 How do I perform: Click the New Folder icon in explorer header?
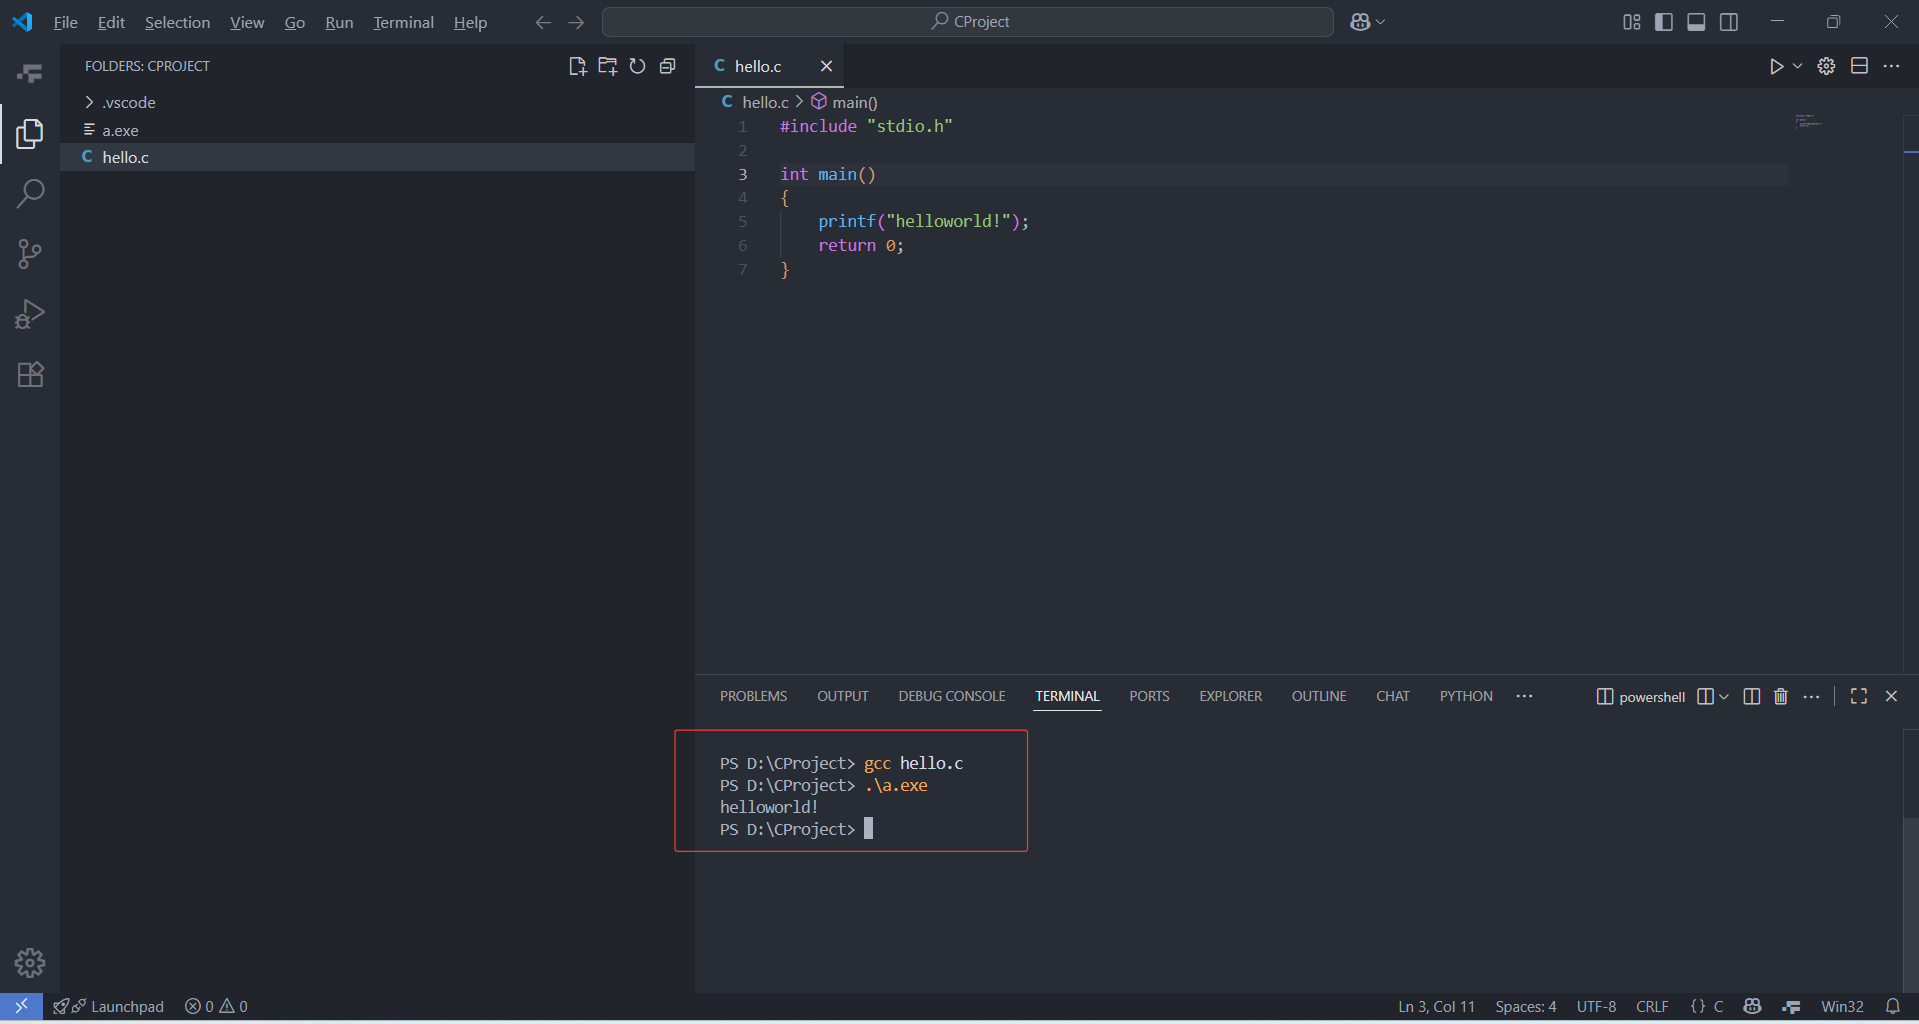click(607, 66)
